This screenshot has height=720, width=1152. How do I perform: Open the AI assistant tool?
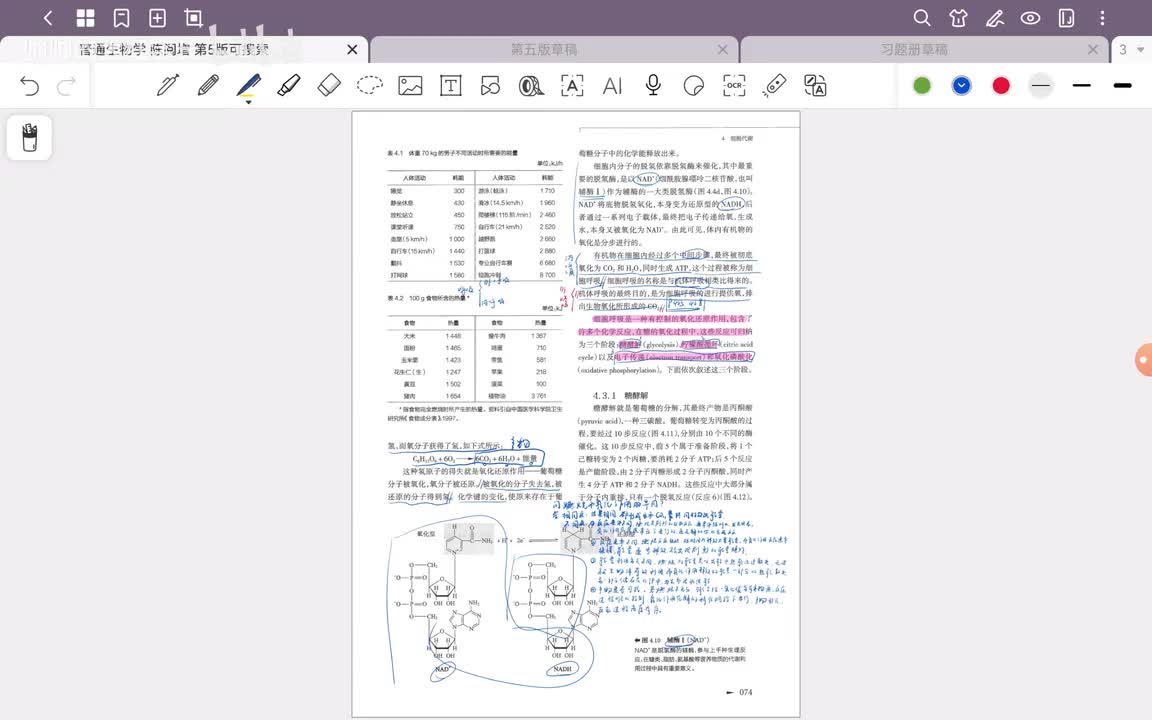point(612,86)
